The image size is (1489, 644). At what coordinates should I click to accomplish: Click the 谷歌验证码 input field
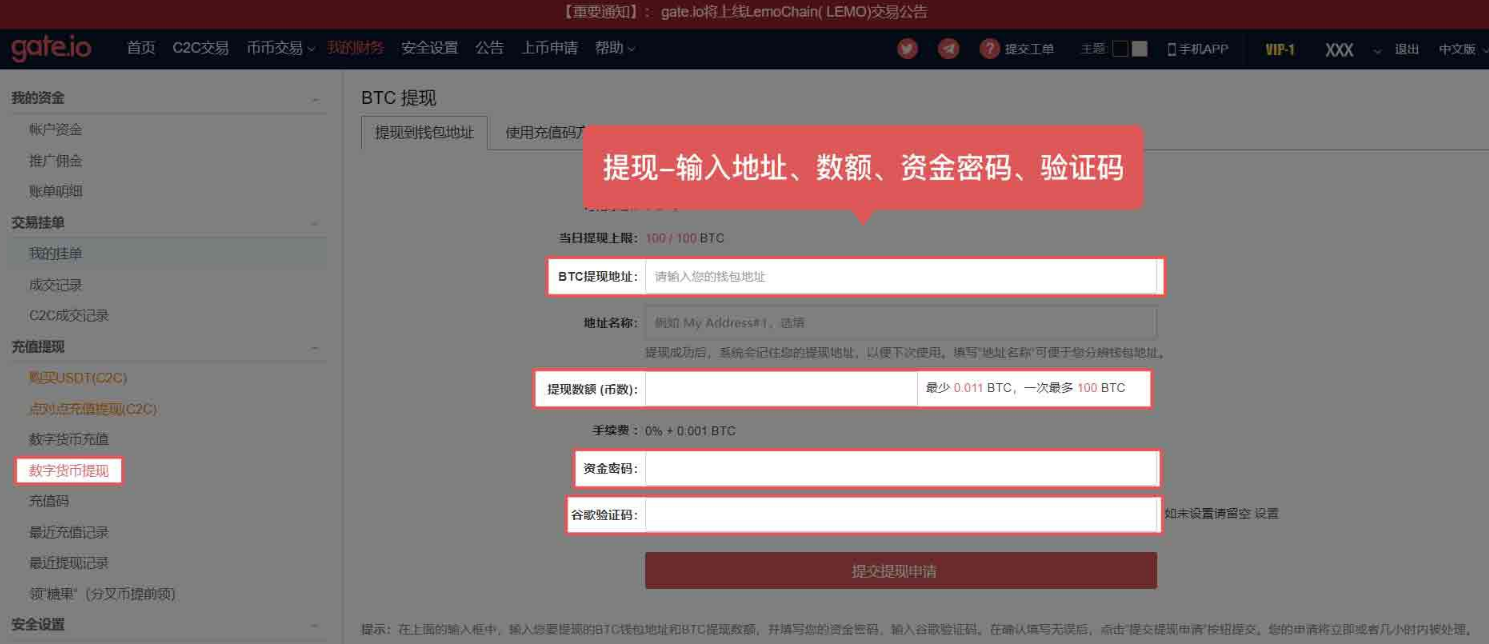901,515
